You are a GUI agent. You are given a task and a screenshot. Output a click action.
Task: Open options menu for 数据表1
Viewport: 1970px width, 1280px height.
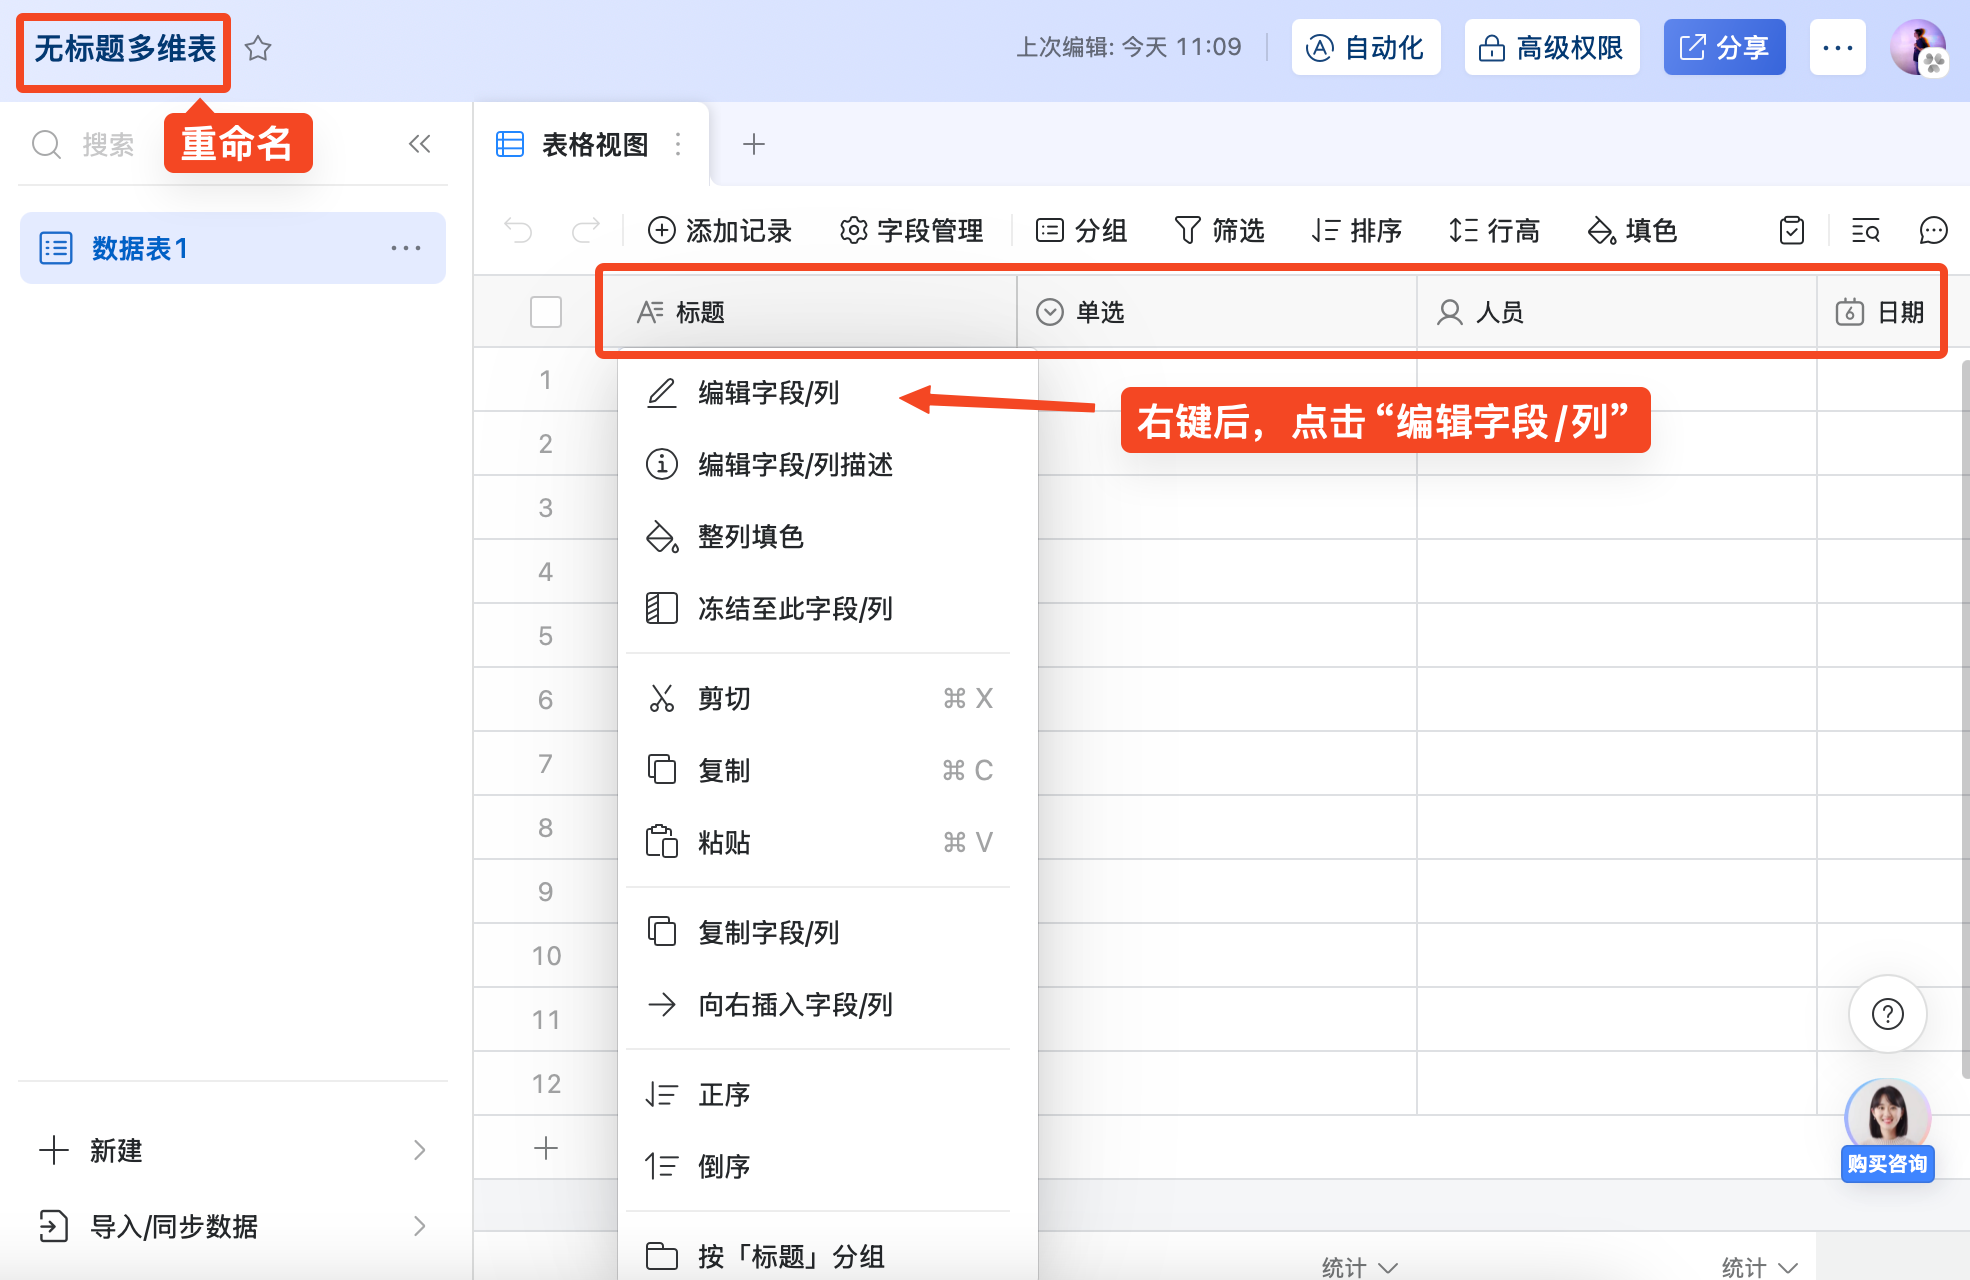pyautogui.click(x=406, y=248)
